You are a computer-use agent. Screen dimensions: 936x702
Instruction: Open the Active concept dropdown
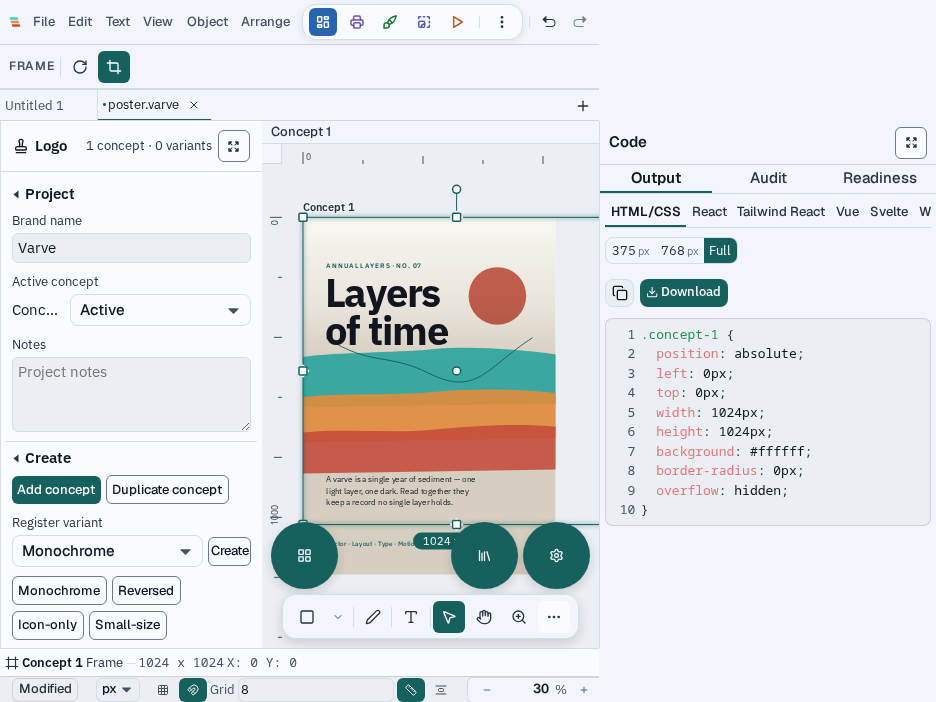point(160,310)
